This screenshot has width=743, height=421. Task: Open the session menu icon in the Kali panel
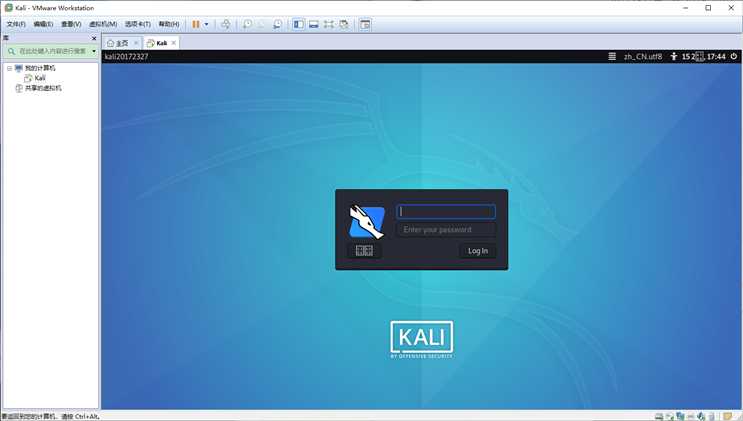[x=612, y=56]
